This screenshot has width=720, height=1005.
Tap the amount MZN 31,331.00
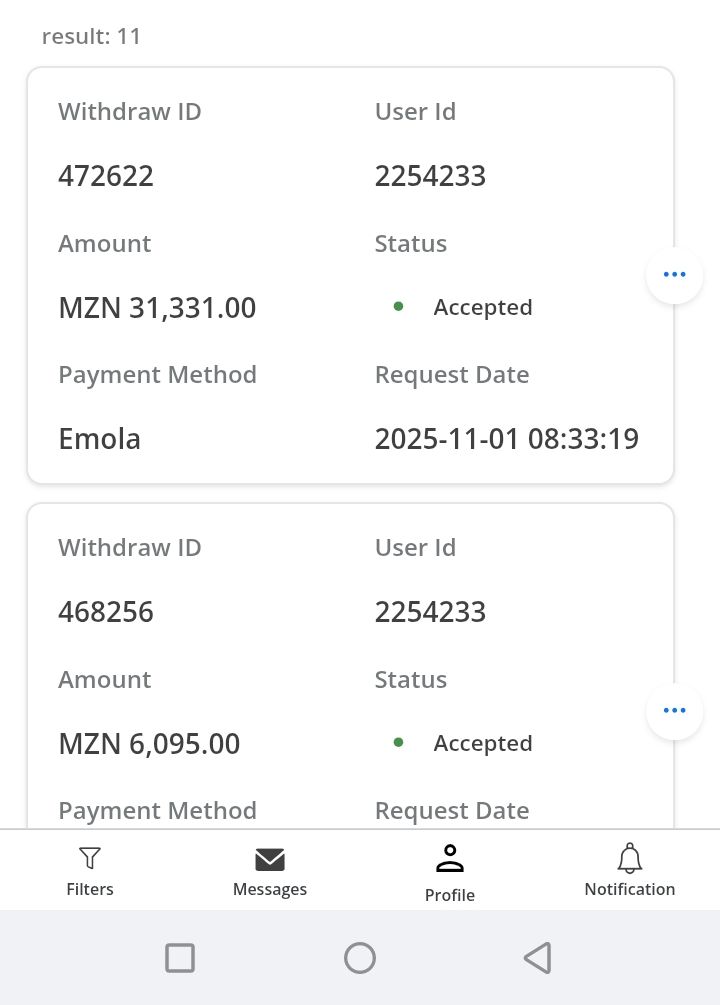tap(157, 308)
